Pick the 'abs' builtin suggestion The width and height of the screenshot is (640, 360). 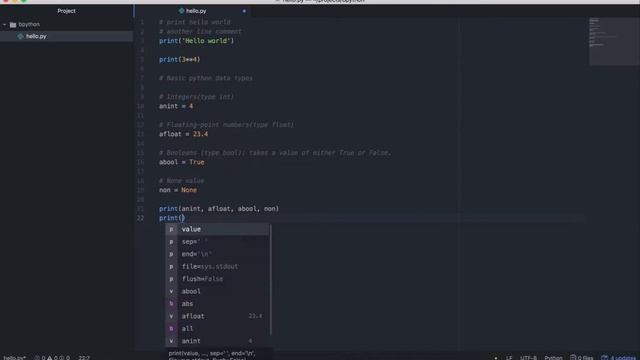click(217, 304)
